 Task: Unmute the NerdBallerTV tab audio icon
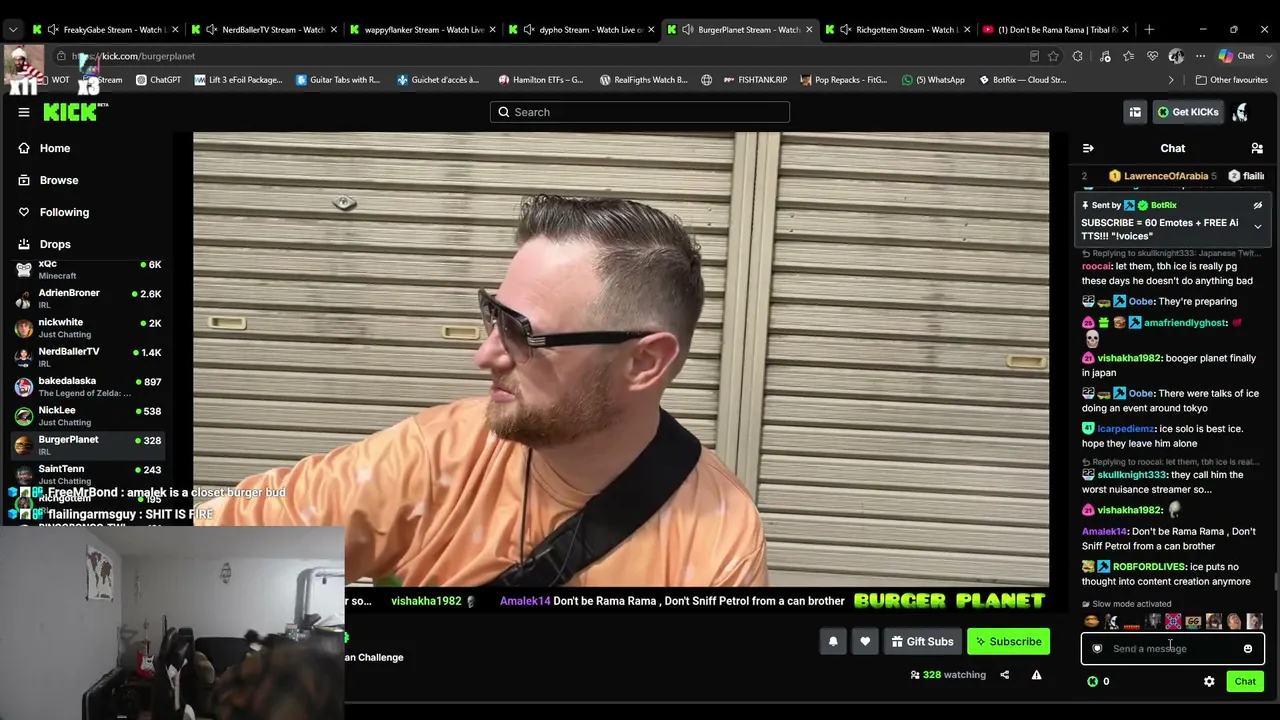coord(212,30)
